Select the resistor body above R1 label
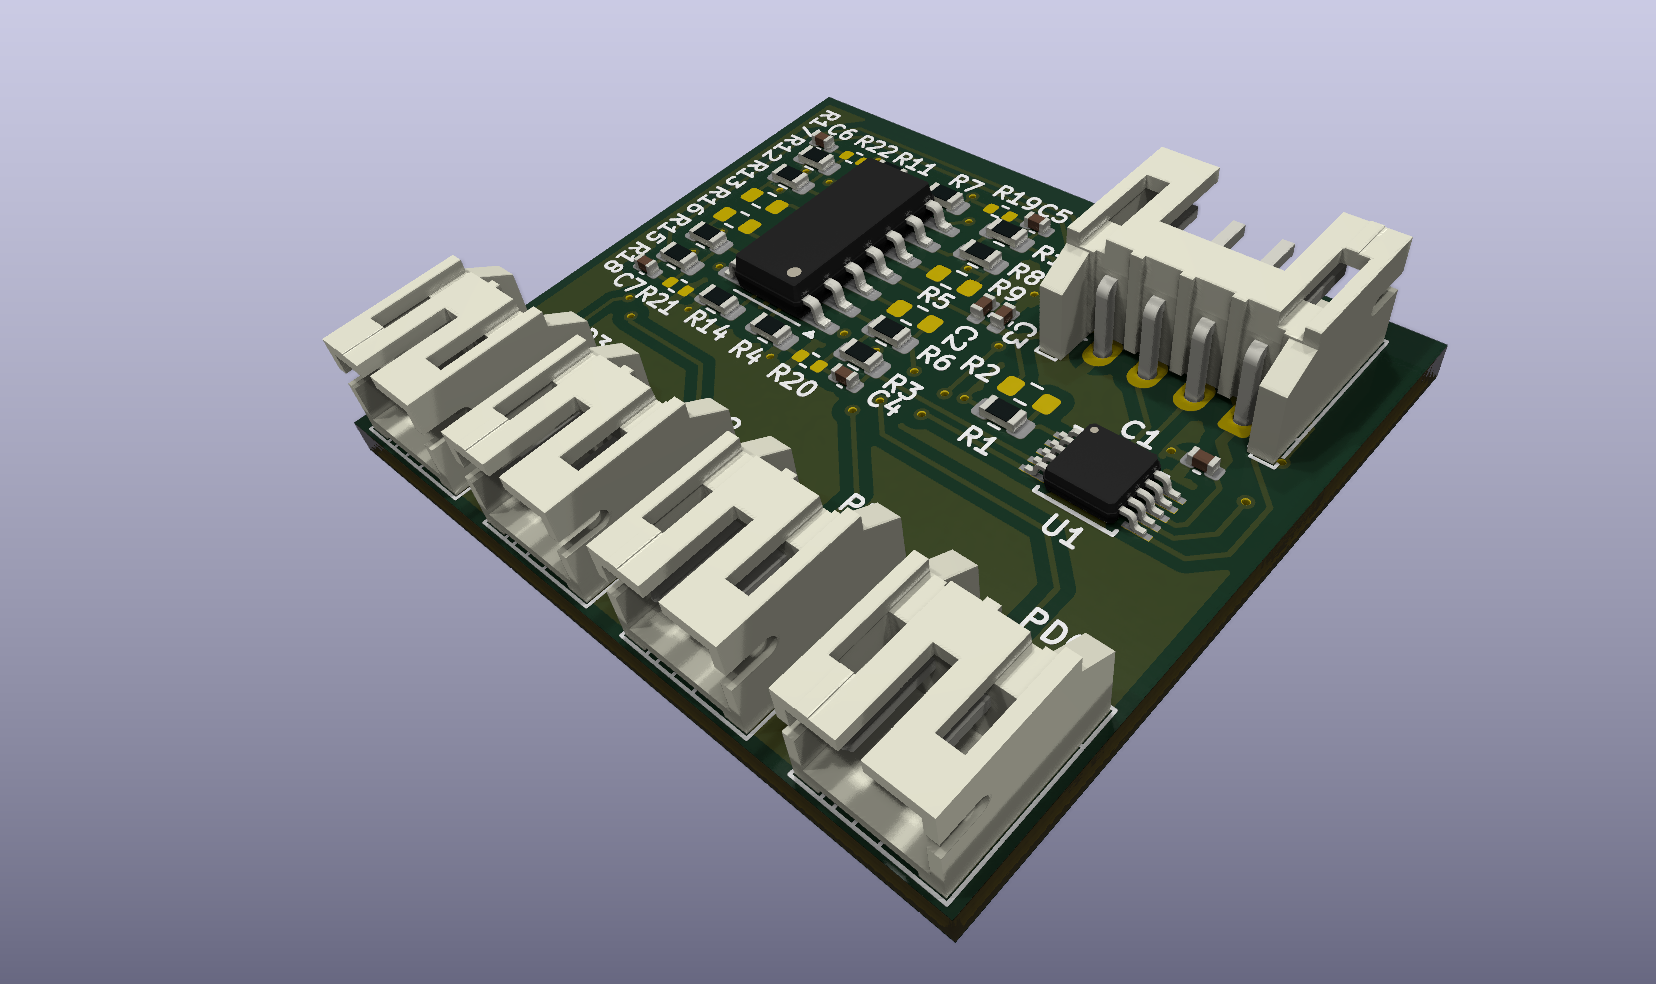This screenshot has width=1656, height=984. (1002, 415)
